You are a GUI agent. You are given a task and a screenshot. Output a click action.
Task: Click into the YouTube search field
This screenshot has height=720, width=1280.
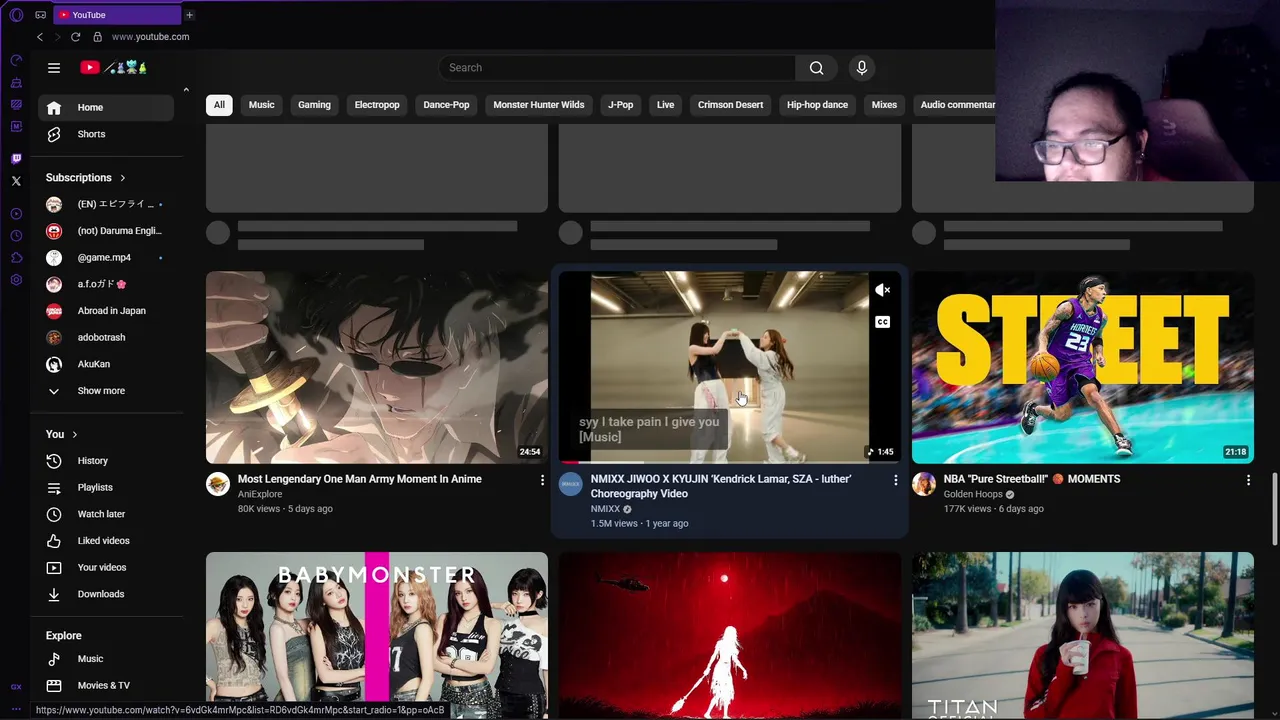[x=617, y=68]
